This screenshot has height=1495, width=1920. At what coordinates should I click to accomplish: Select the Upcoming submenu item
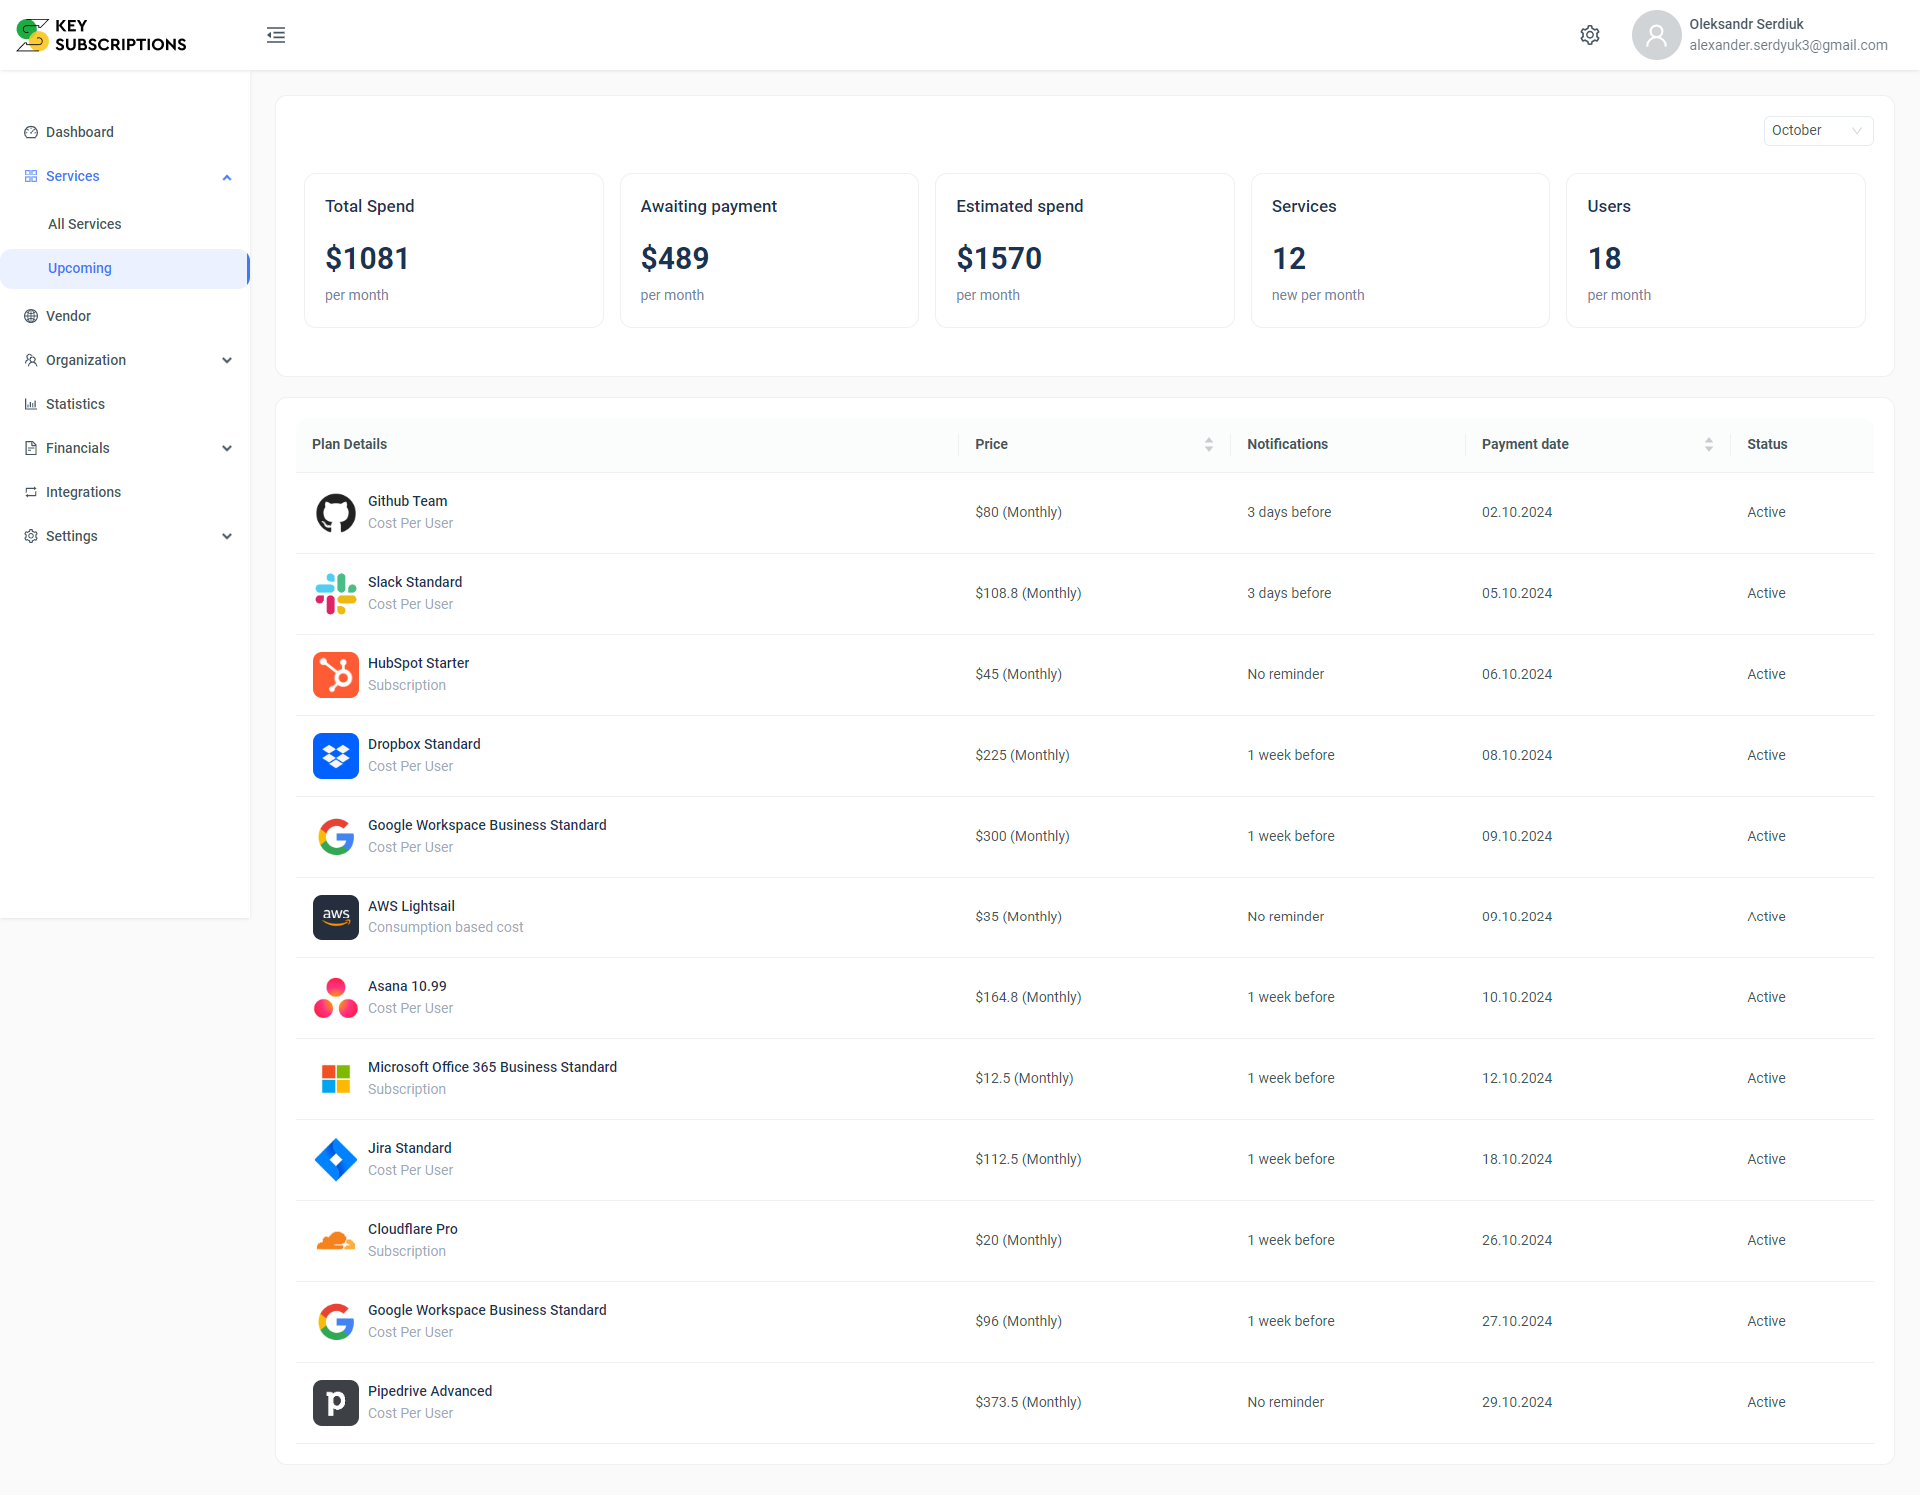[x=125, y=268]
